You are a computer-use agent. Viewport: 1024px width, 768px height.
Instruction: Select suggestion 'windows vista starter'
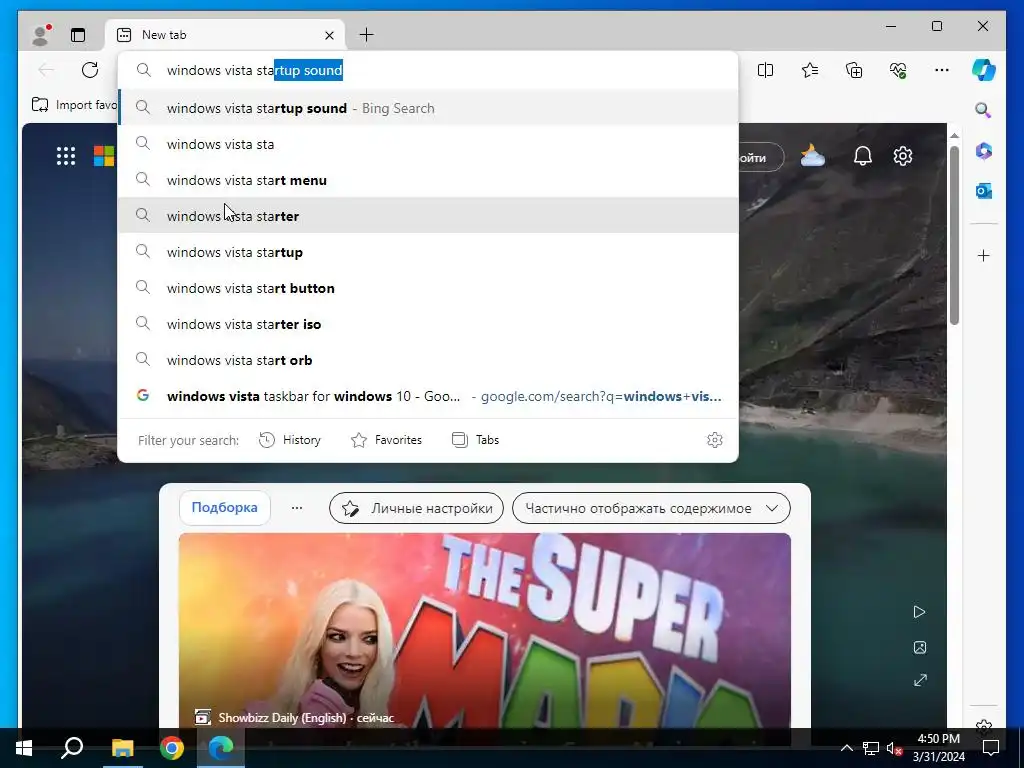click(x=428, y=216)
